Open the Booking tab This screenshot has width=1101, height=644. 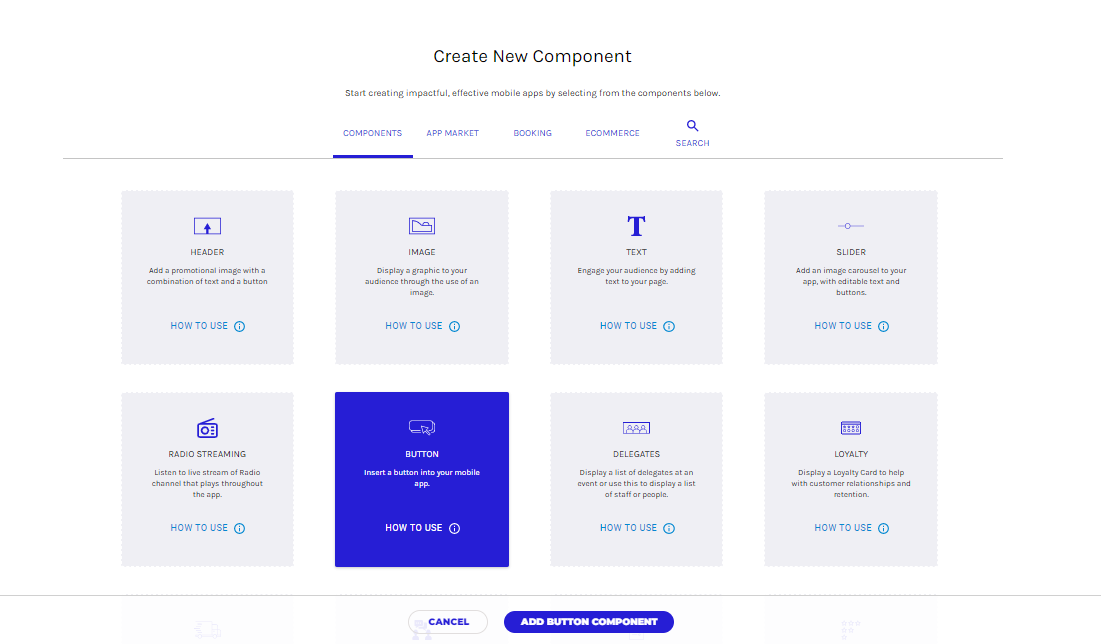point(532,133)
